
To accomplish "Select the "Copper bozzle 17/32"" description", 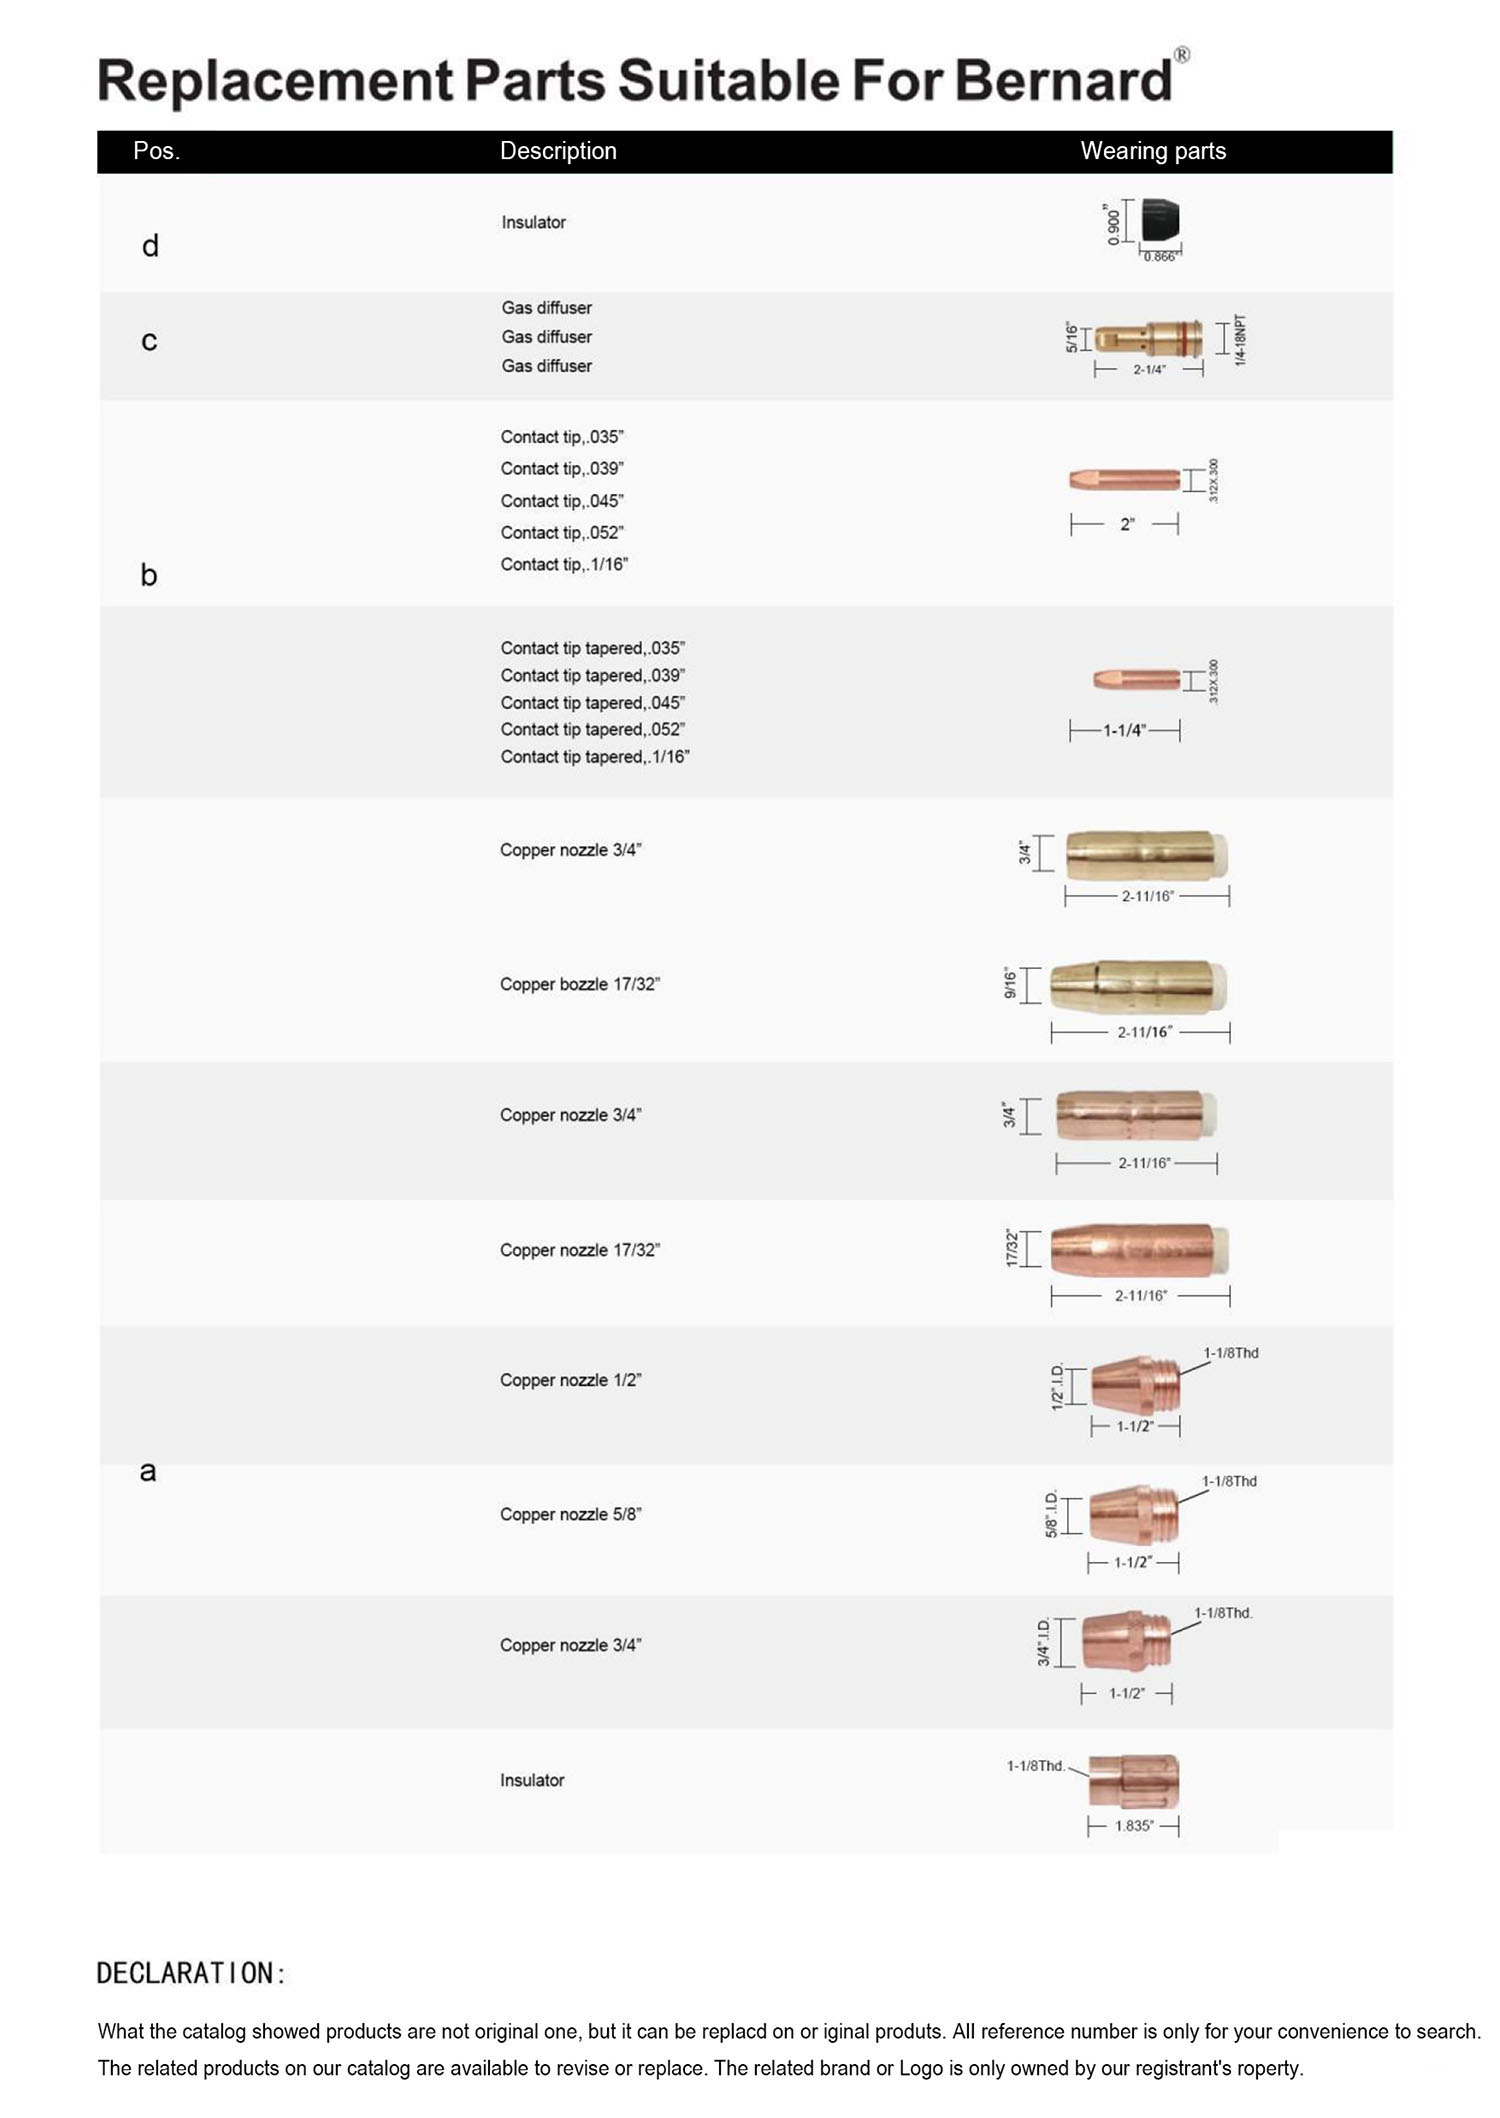I will [580, 984].
